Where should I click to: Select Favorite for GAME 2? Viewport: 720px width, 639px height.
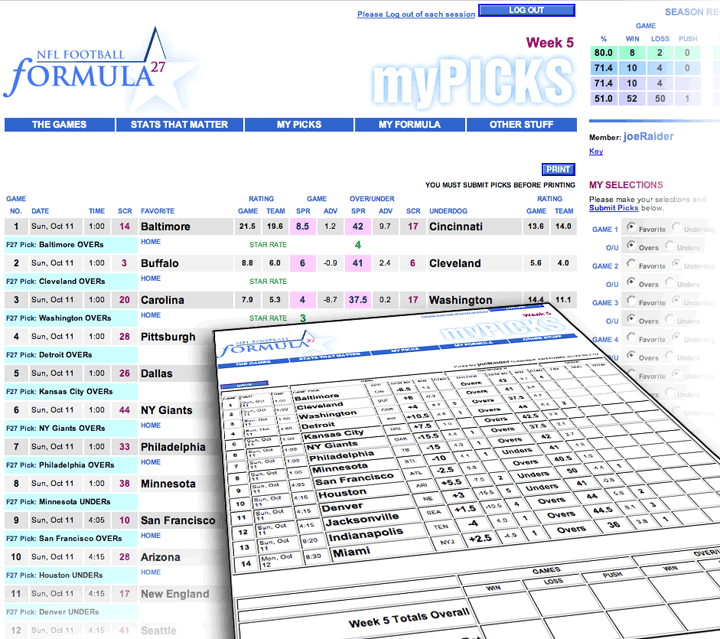click(x=631, y=263)
